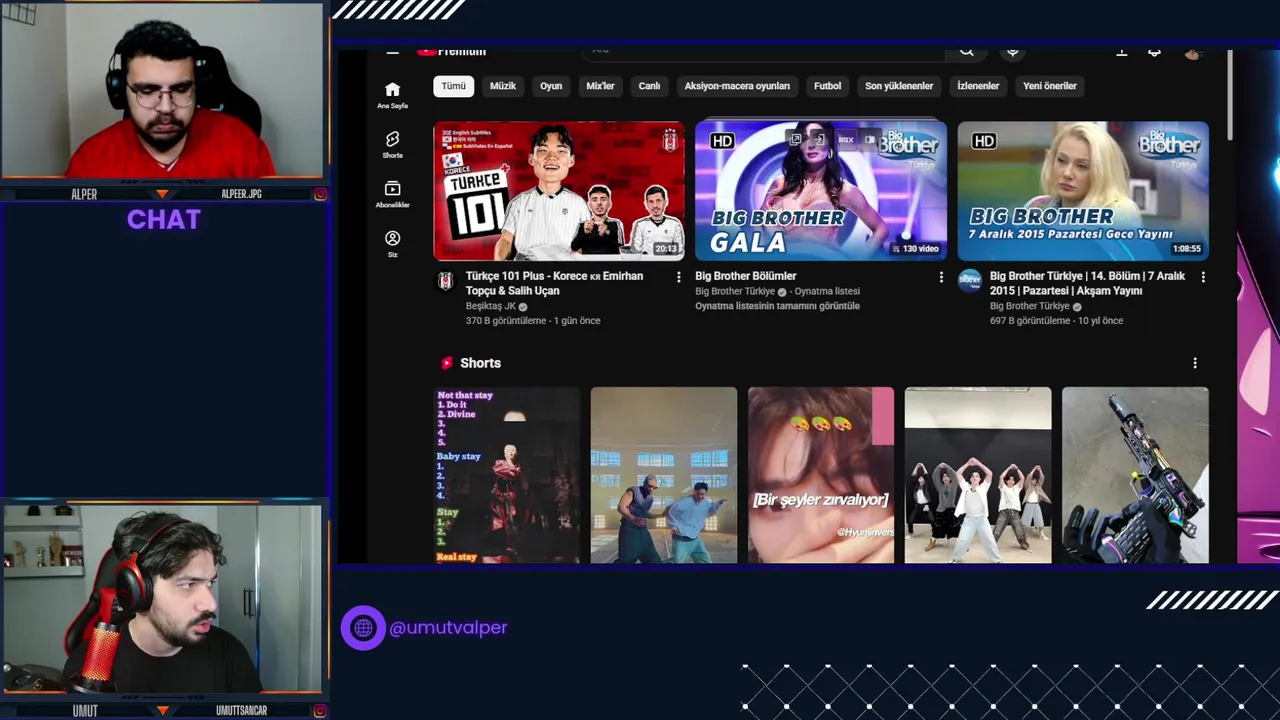The height and width of the screenshot is (720, 1280).
Task: Select the Son yüklenenler chip
Action: coord(899,86)
